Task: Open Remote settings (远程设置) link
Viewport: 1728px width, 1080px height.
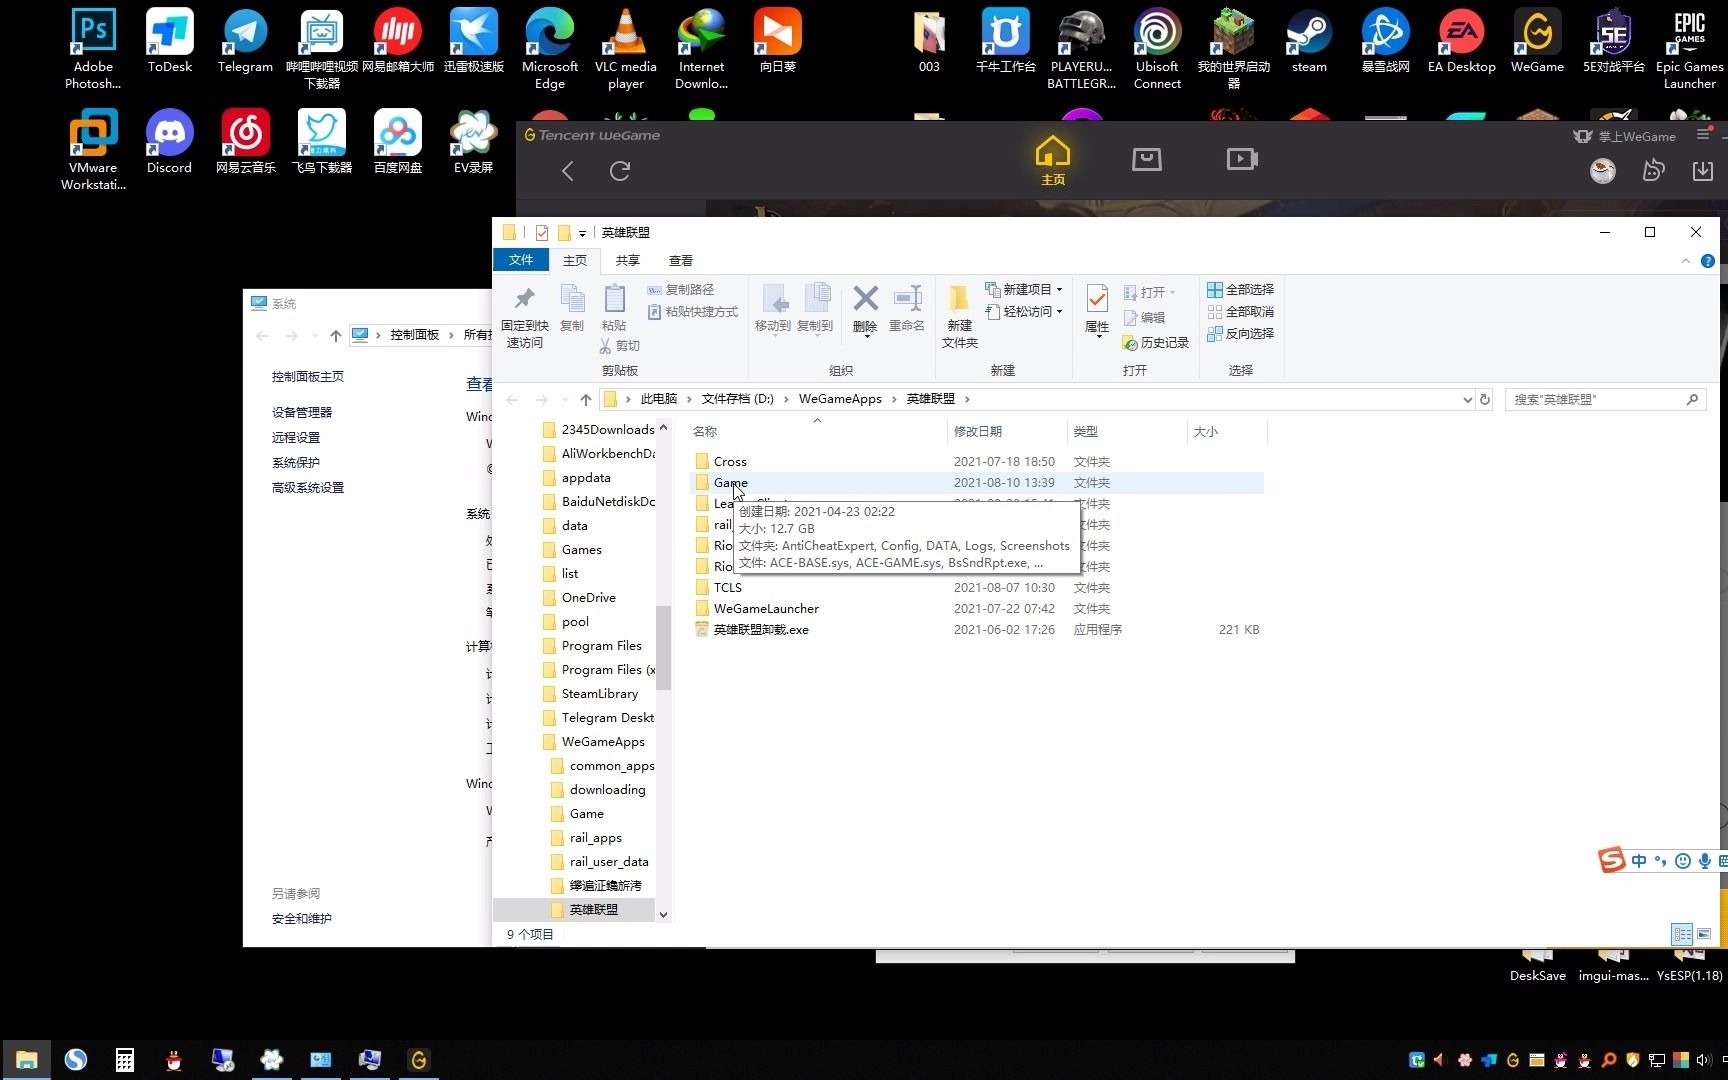Action: point(296,437)
